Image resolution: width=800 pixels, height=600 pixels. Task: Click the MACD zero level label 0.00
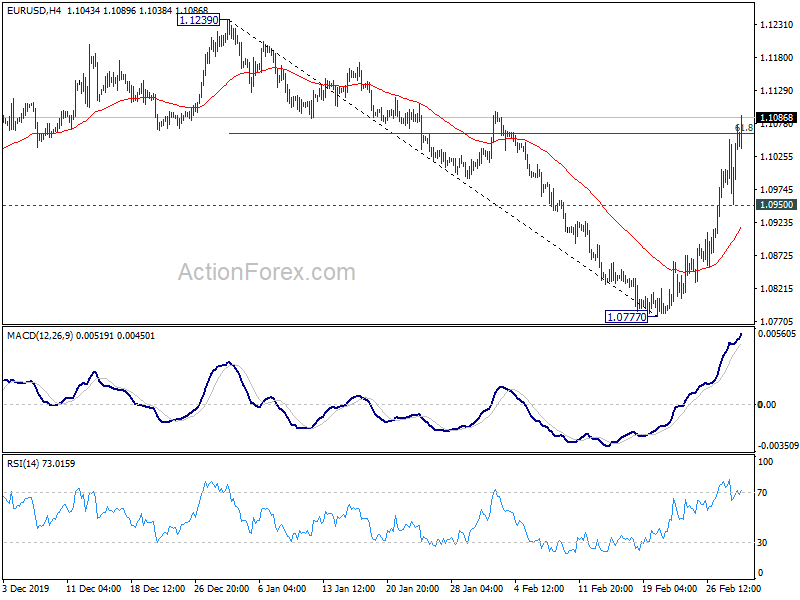[x=767, y=405]
